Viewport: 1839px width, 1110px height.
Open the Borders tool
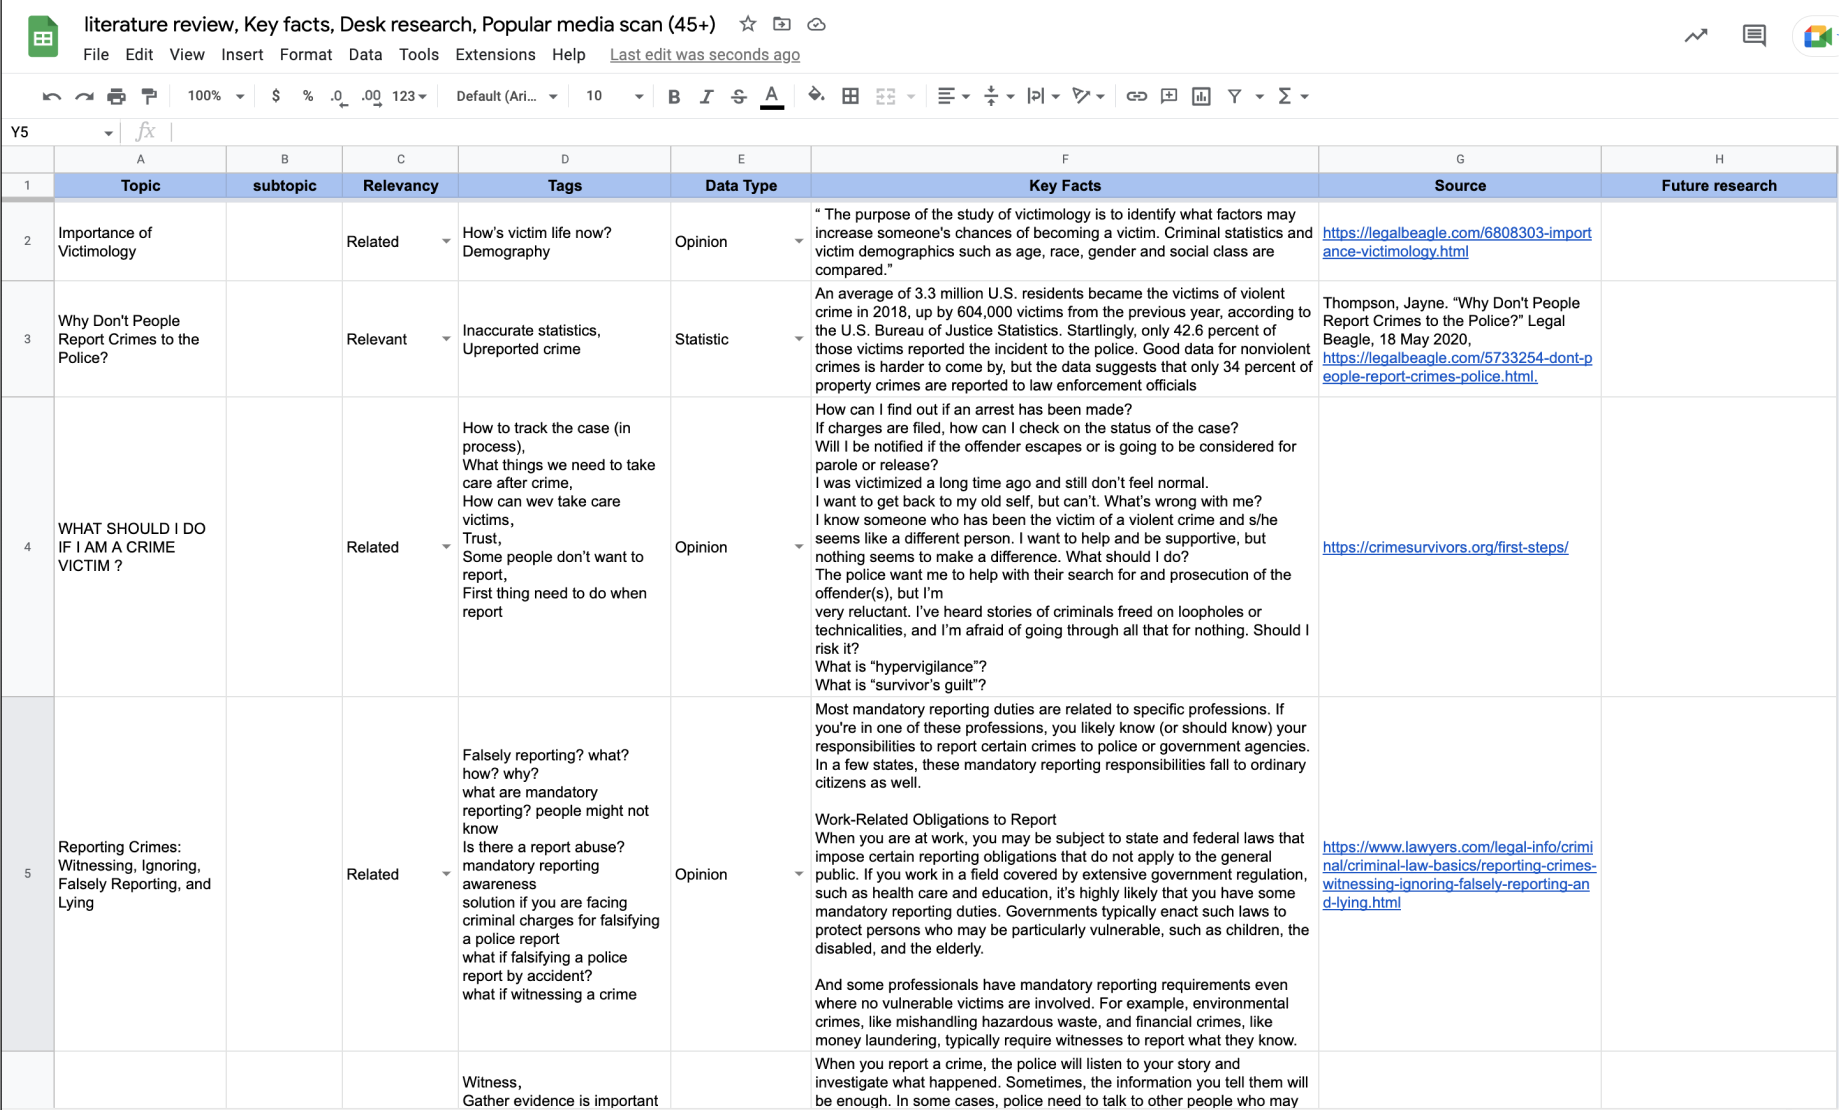pyautogui.click(x=850, y=96)
